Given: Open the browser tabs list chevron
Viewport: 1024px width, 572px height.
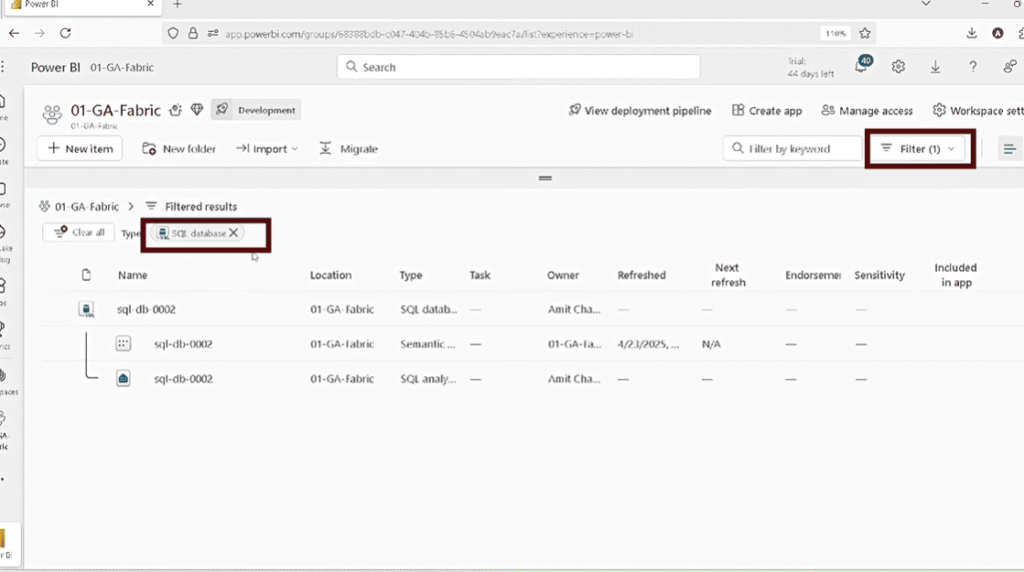Looking at the screenshot, I should 925,4.
